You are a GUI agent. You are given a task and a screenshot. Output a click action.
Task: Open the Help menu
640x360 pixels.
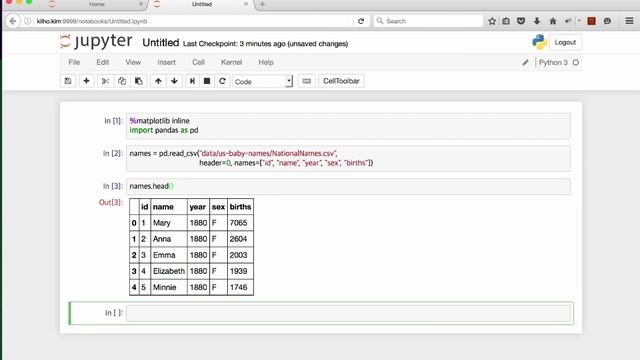click(x=266, y=62)
